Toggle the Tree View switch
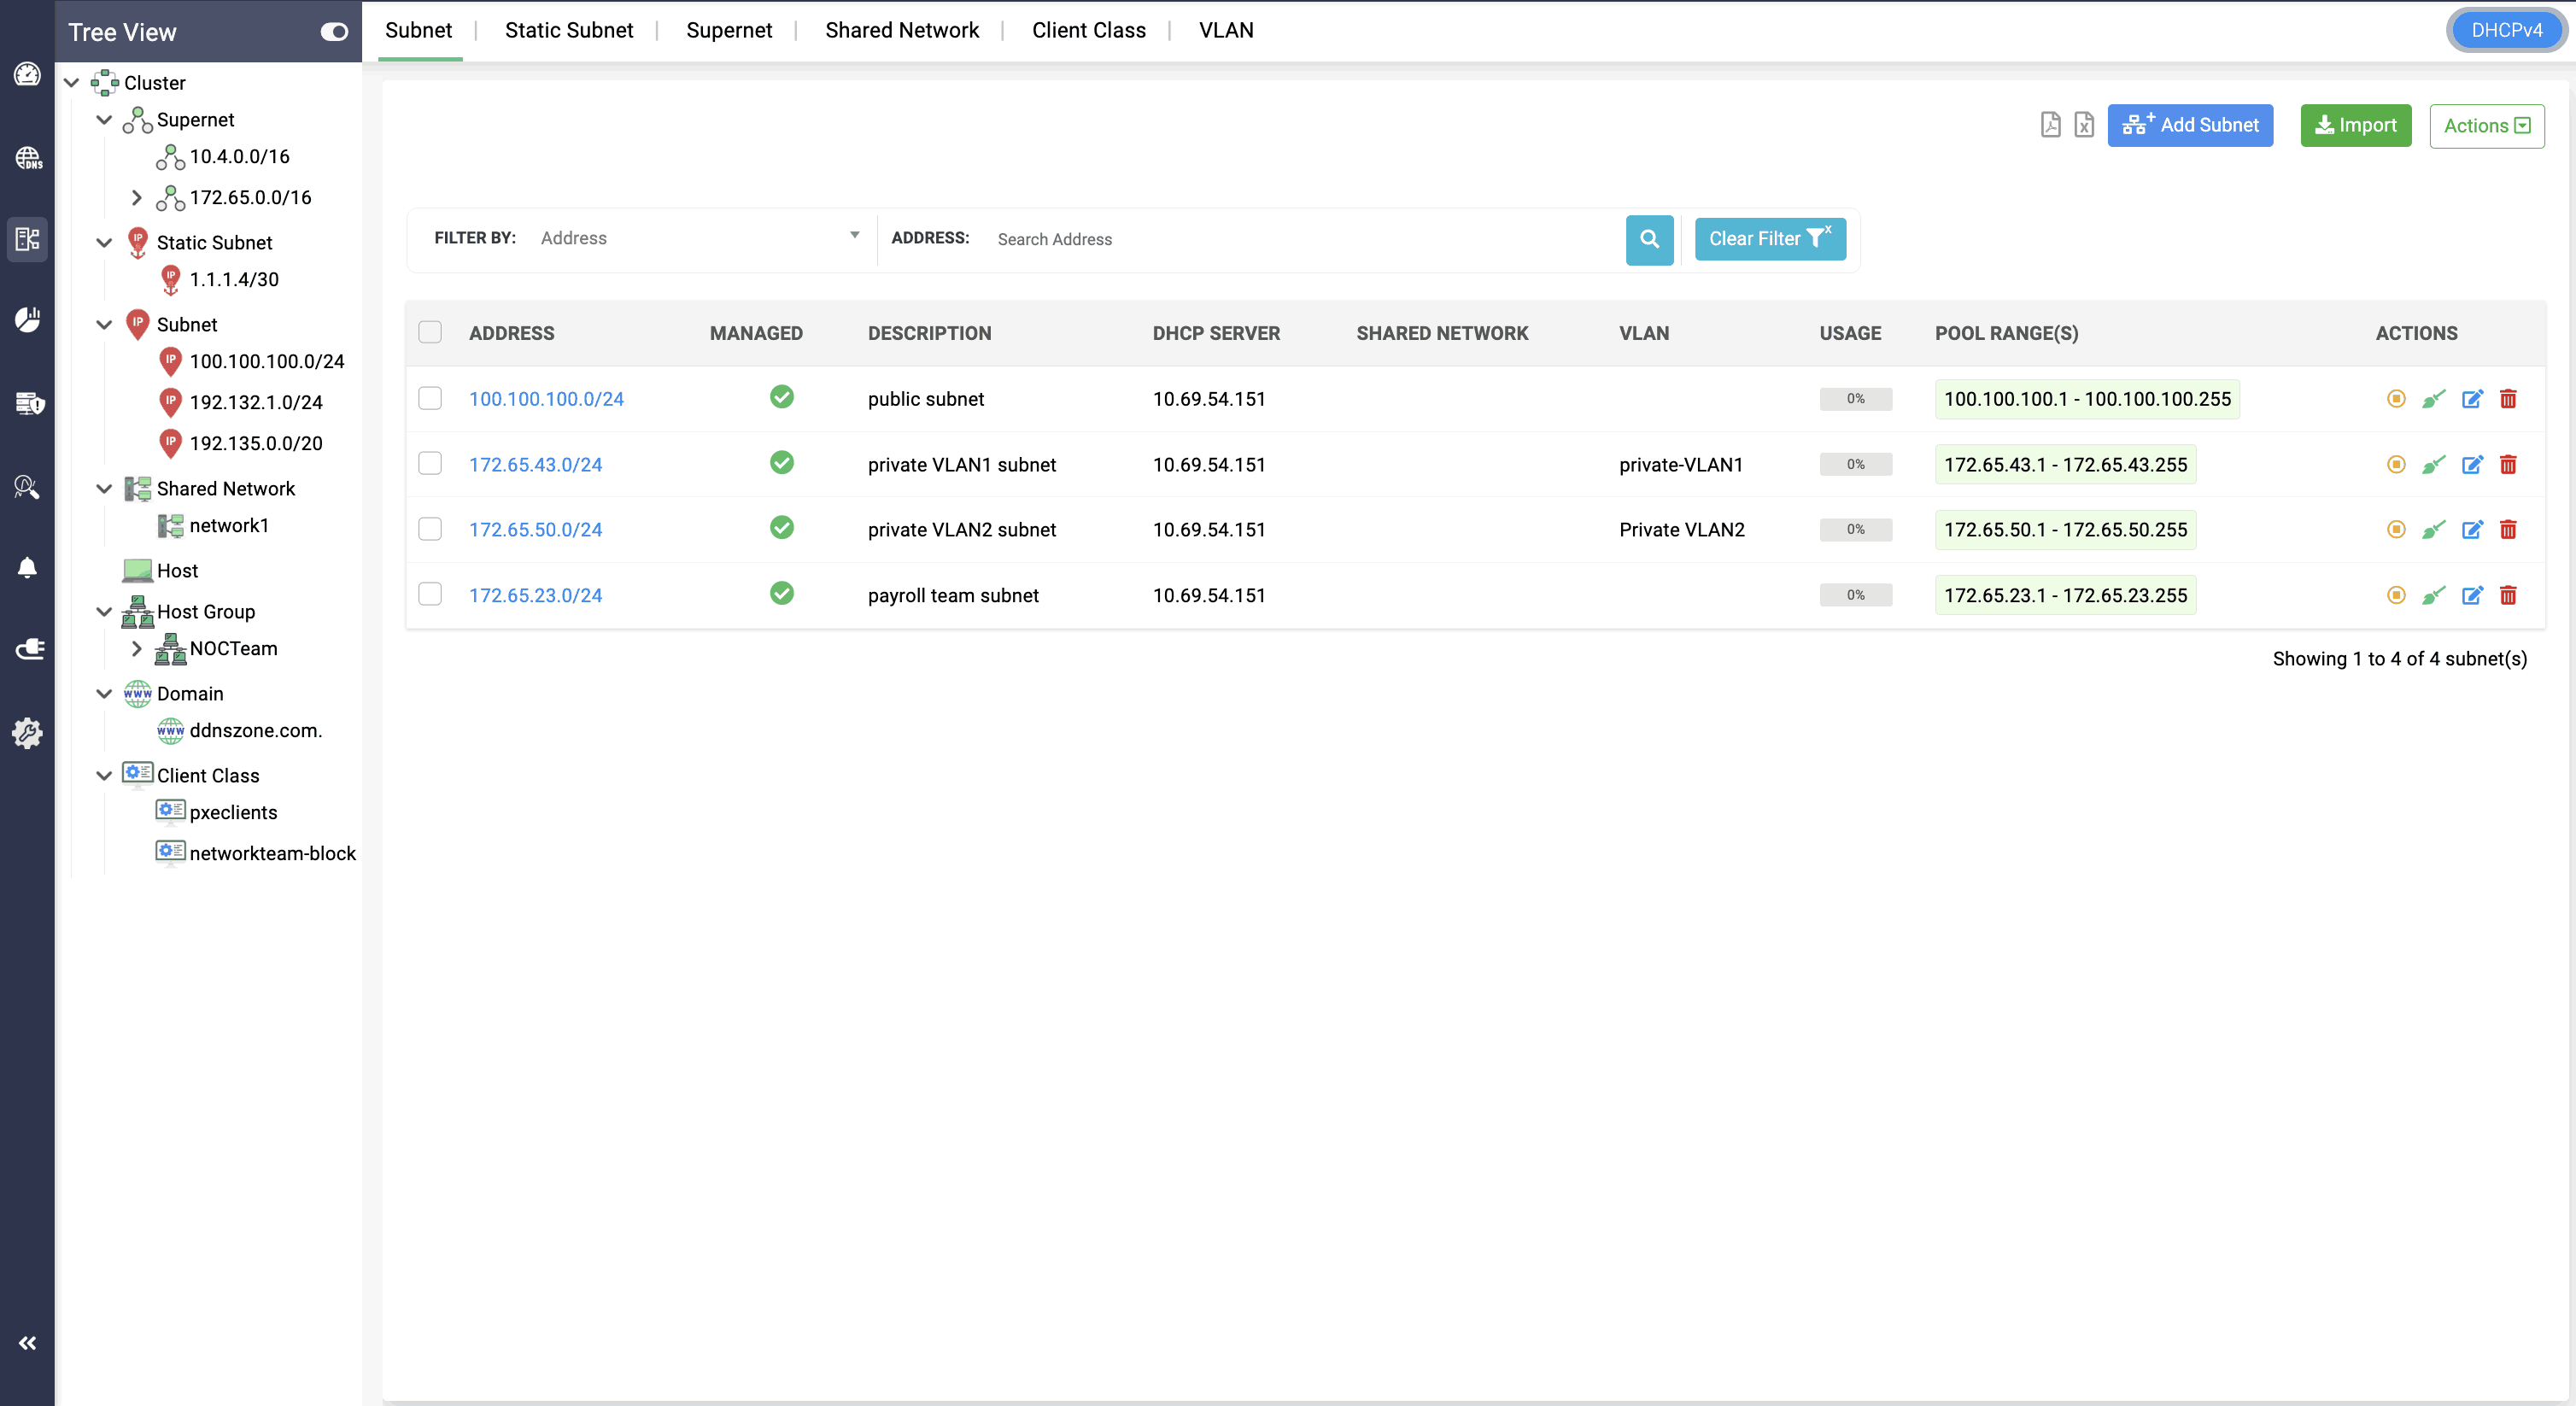This screenshot has height=1406, width=2576. [x=334, y=32]
